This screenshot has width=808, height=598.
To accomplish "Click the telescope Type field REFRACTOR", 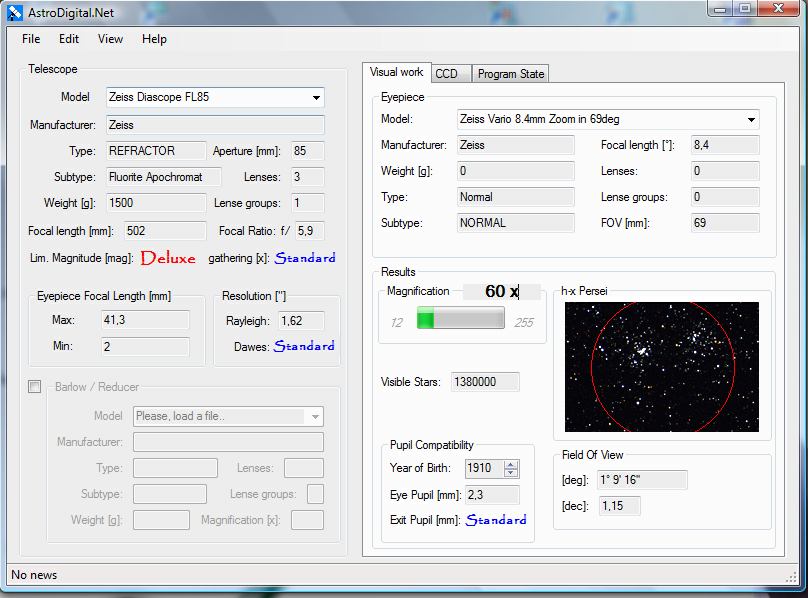I will [156, 151].
